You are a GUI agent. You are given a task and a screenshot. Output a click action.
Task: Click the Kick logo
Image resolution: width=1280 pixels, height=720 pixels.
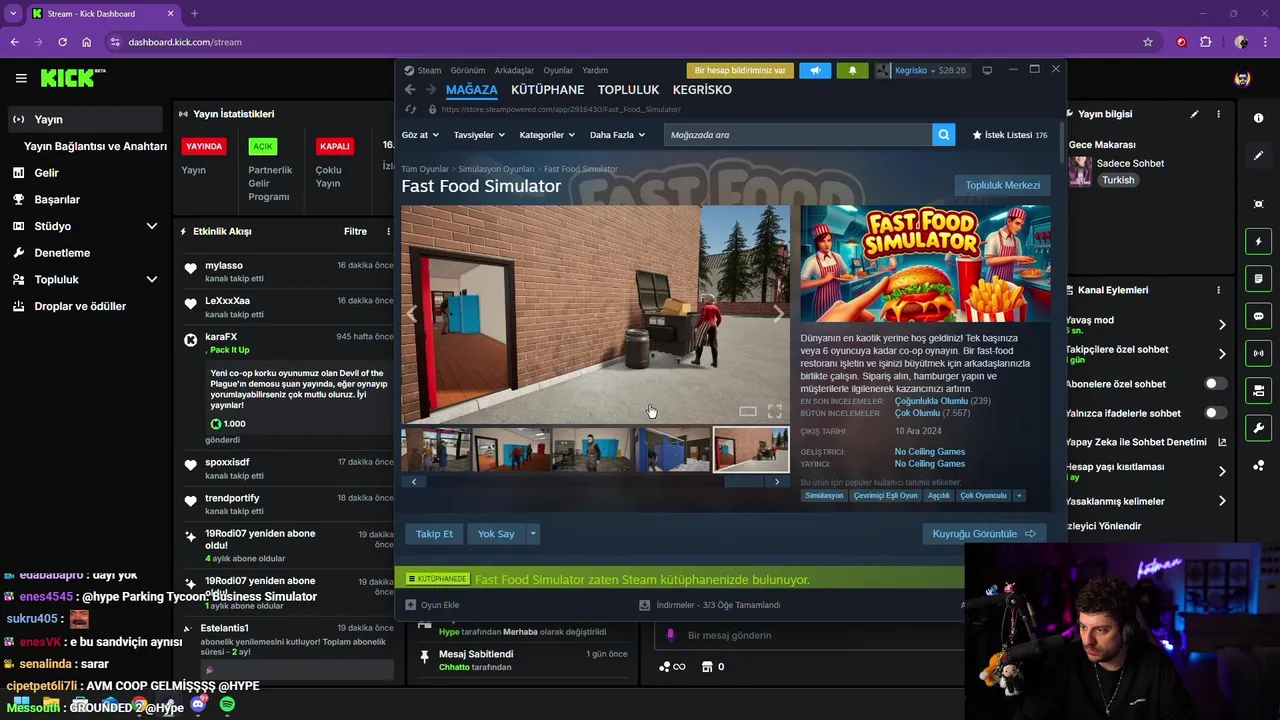click(x=73, y=78)
